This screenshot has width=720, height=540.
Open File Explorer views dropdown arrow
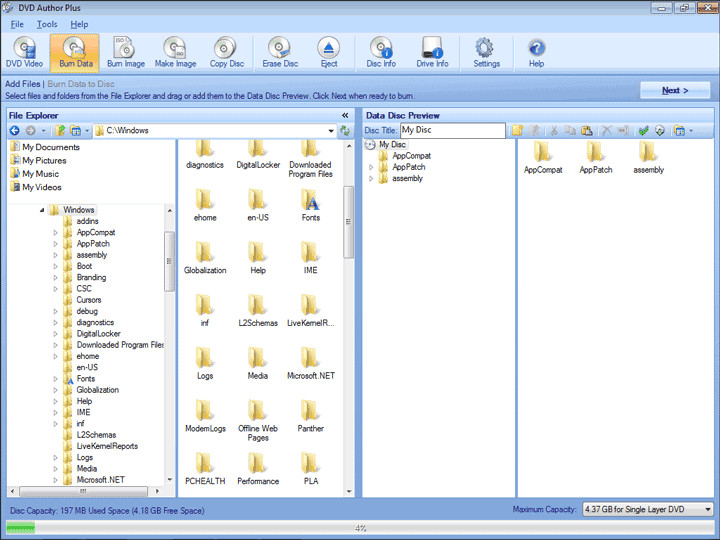coord(87,131)
